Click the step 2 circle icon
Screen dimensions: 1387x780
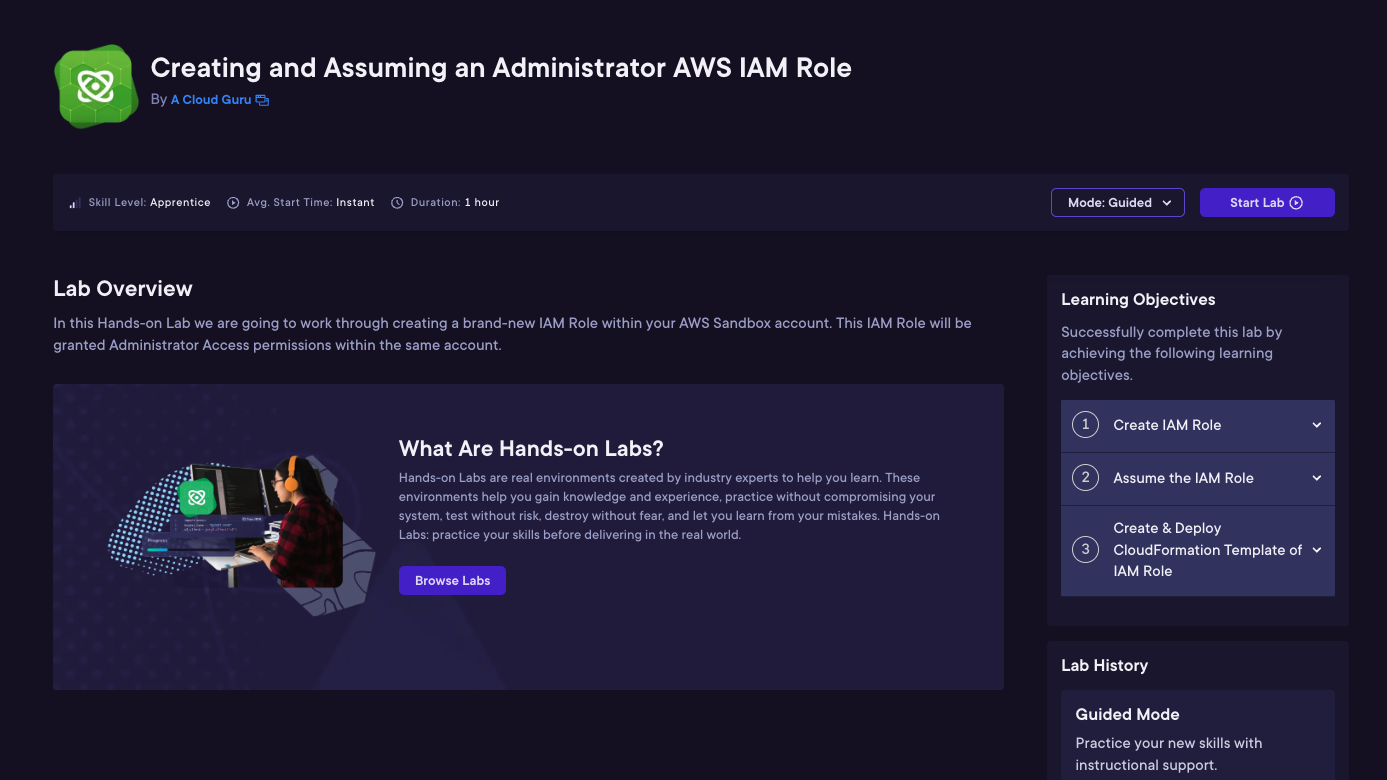click(x=1085, y=478)
